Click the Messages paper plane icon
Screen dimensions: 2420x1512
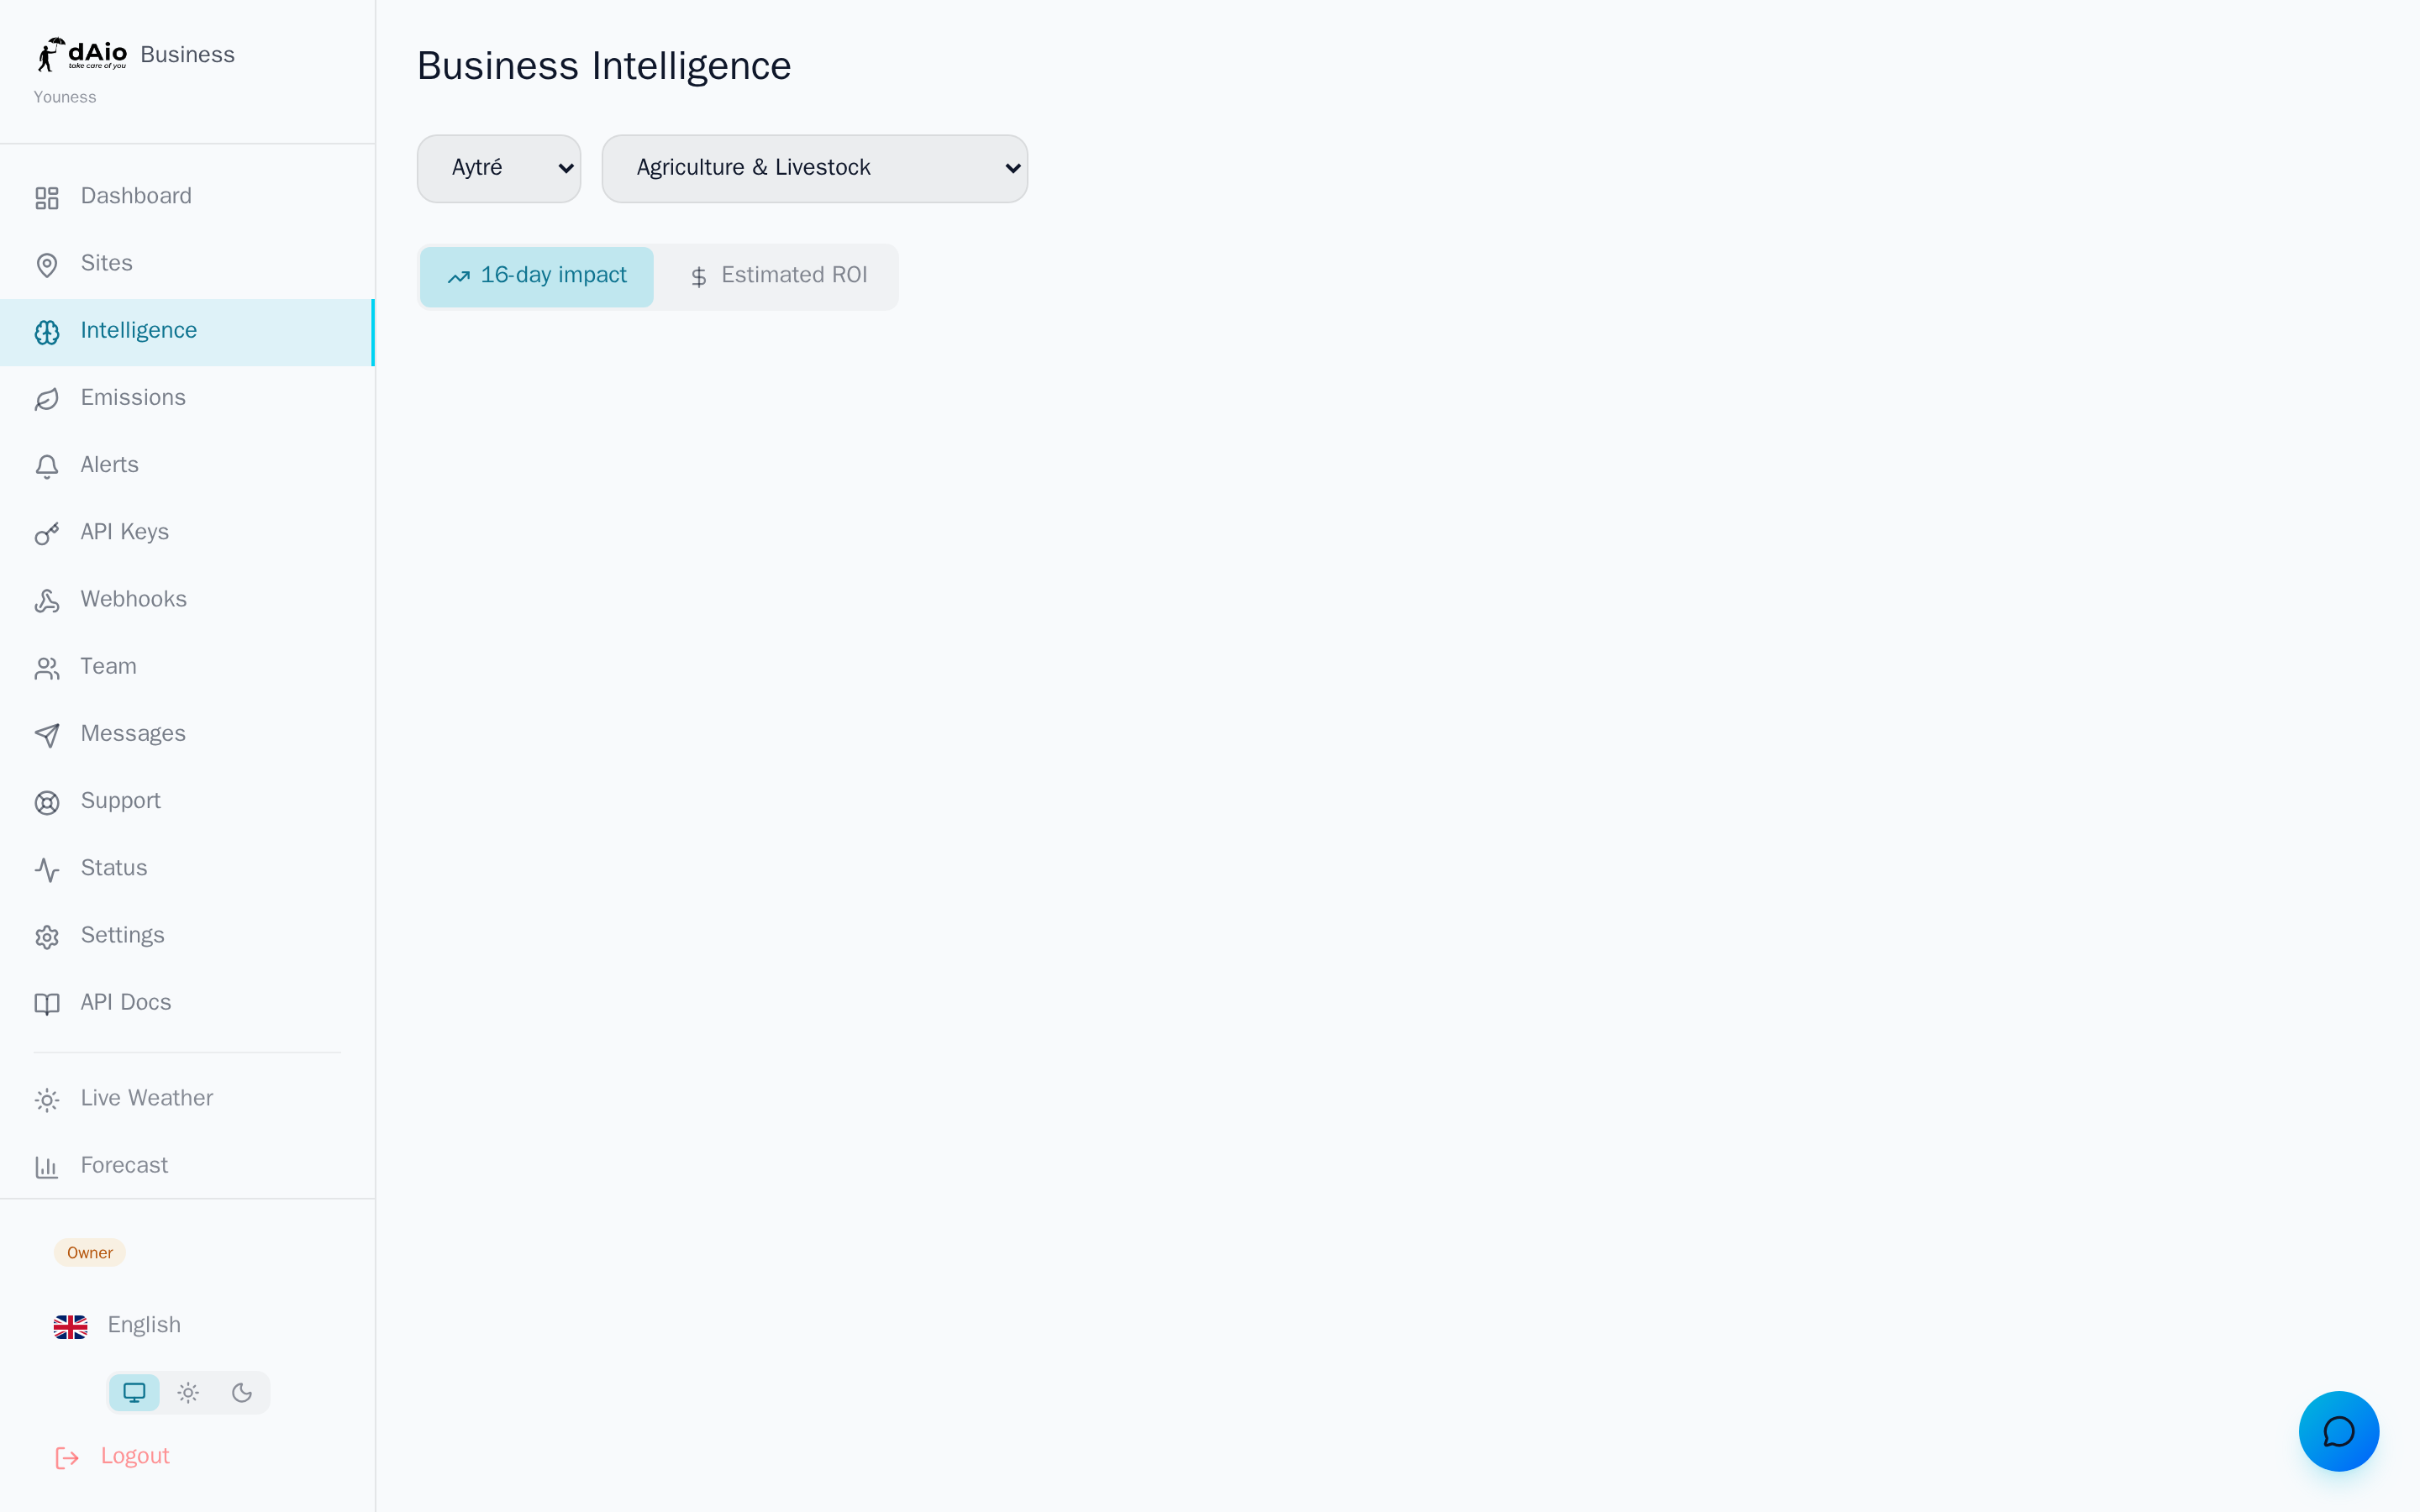click(47, 735)
